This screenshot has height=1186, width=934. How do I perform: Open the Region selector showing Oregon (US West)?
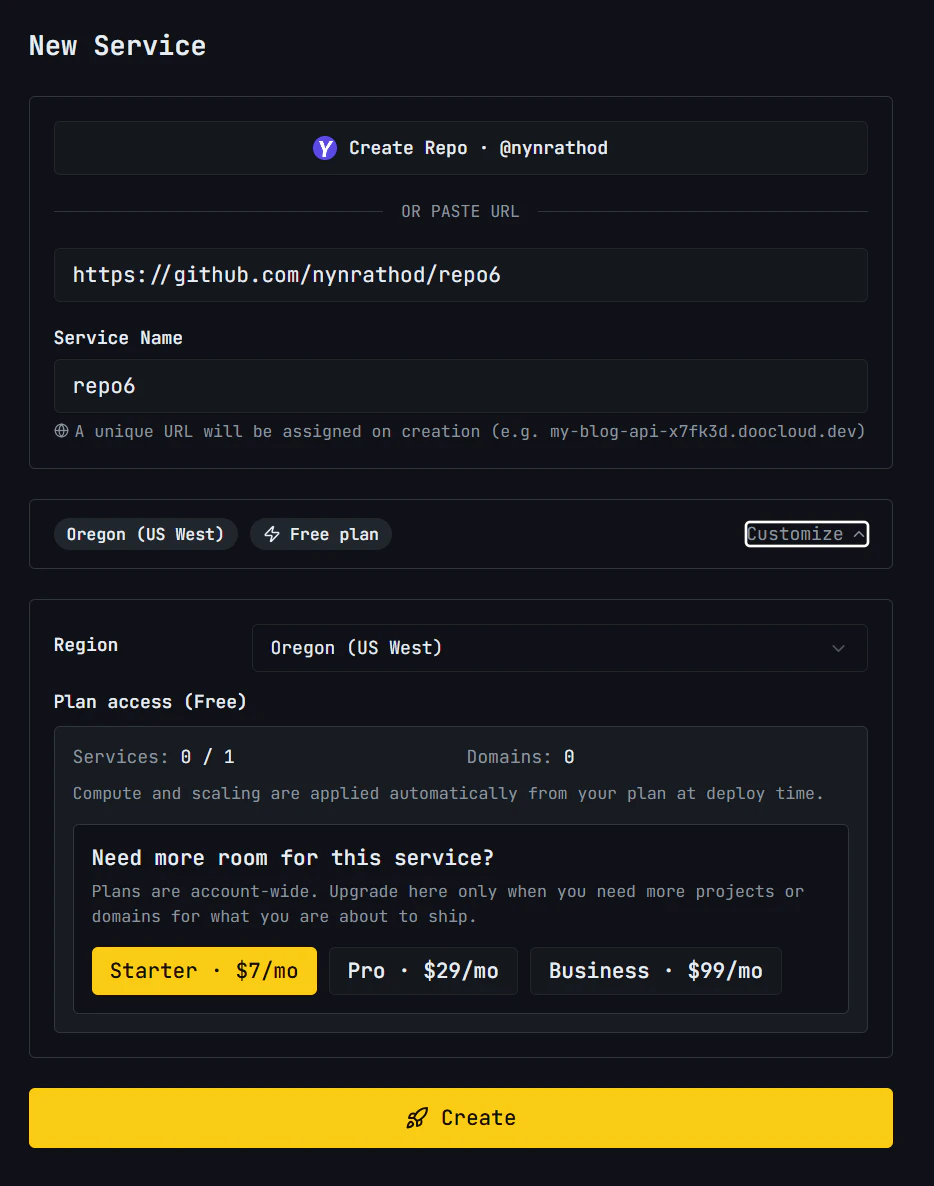(559, 648)
